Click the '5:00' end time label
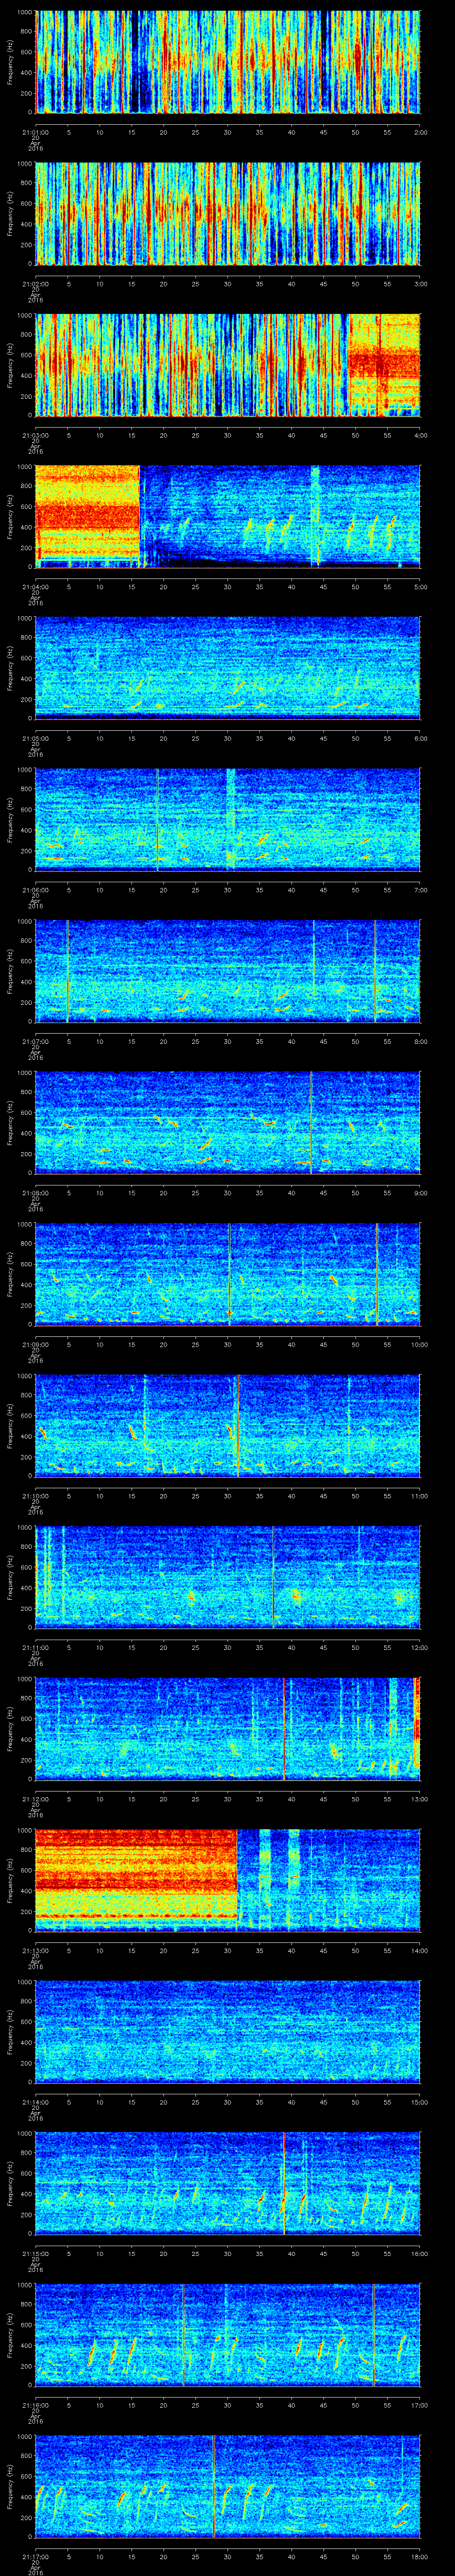The image size is (455, 2576). tap(420, 587)
